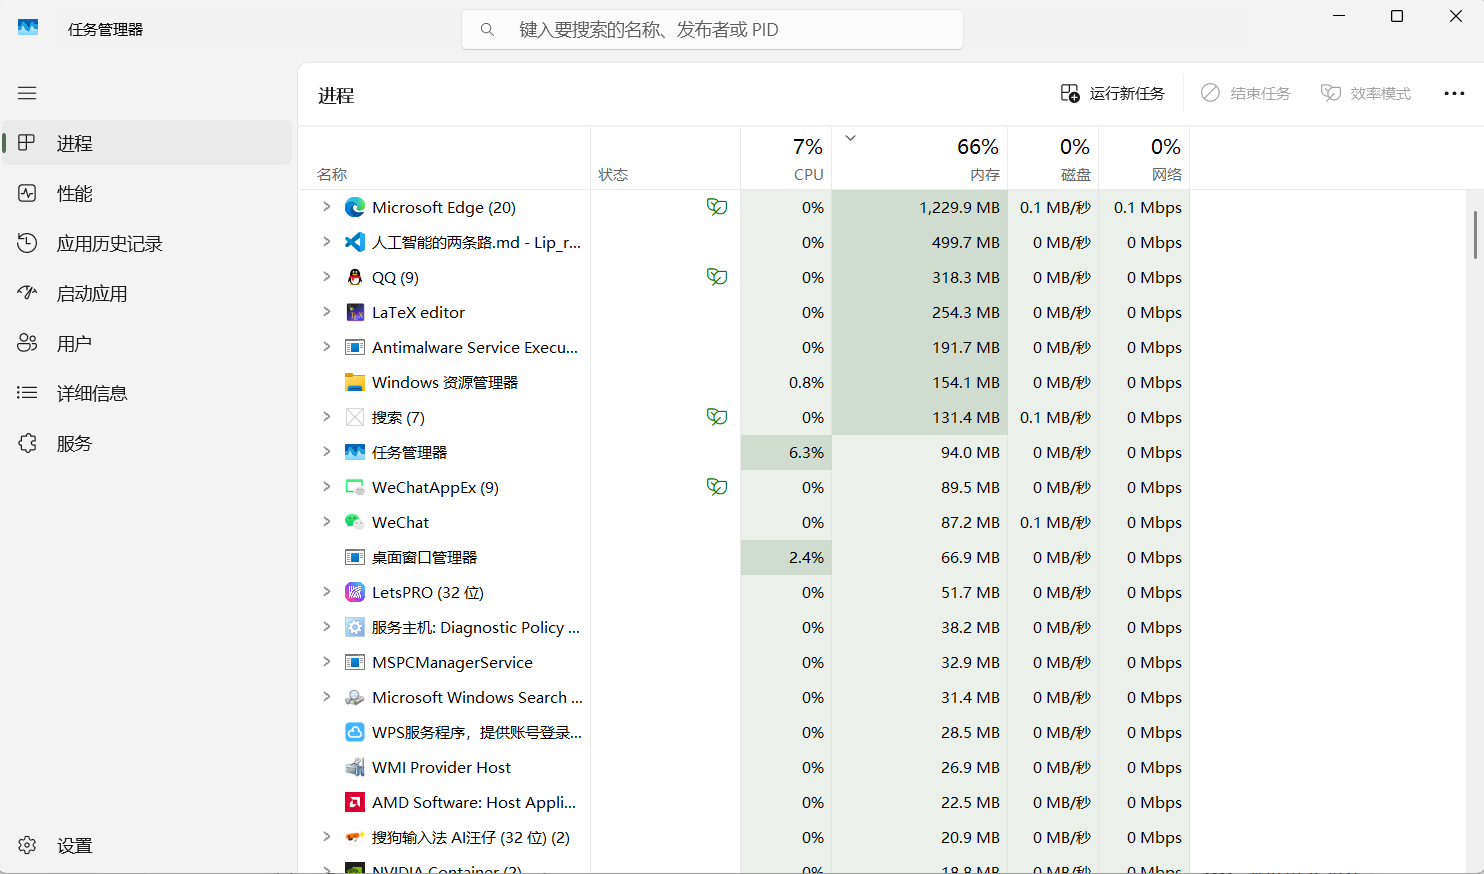Expand the 搜索 (7) process group
The height and width of the screenshot is (874, 1484).
tap(326, 417)
